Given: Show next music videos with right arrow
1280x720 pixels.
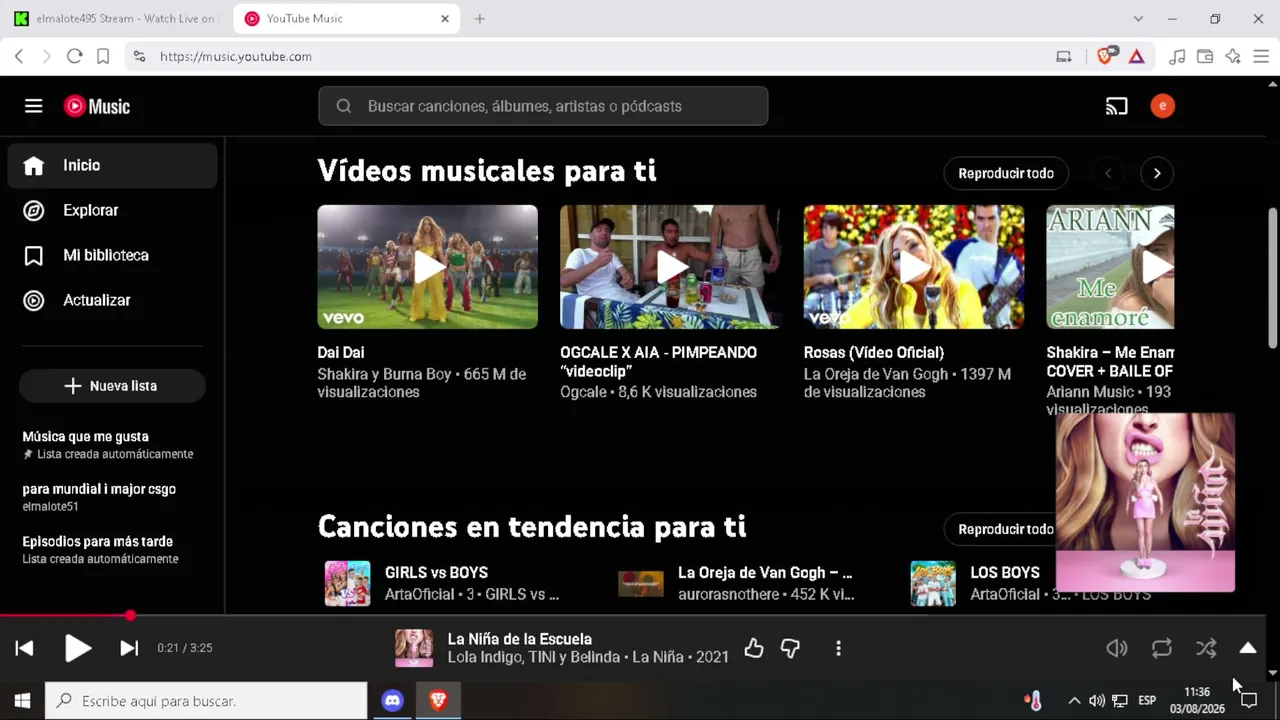Looking at the screenshot, I should tap(1157, 173).
